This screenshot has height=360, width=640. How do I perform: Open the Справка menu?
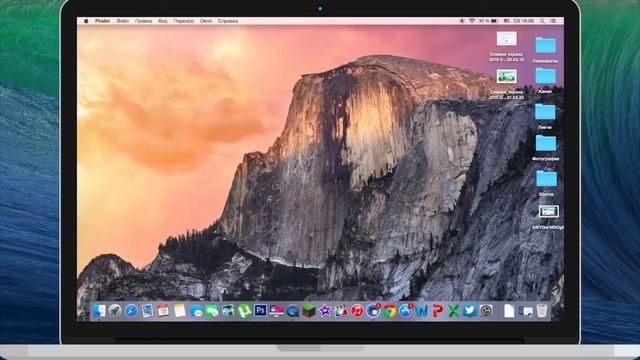228,21
